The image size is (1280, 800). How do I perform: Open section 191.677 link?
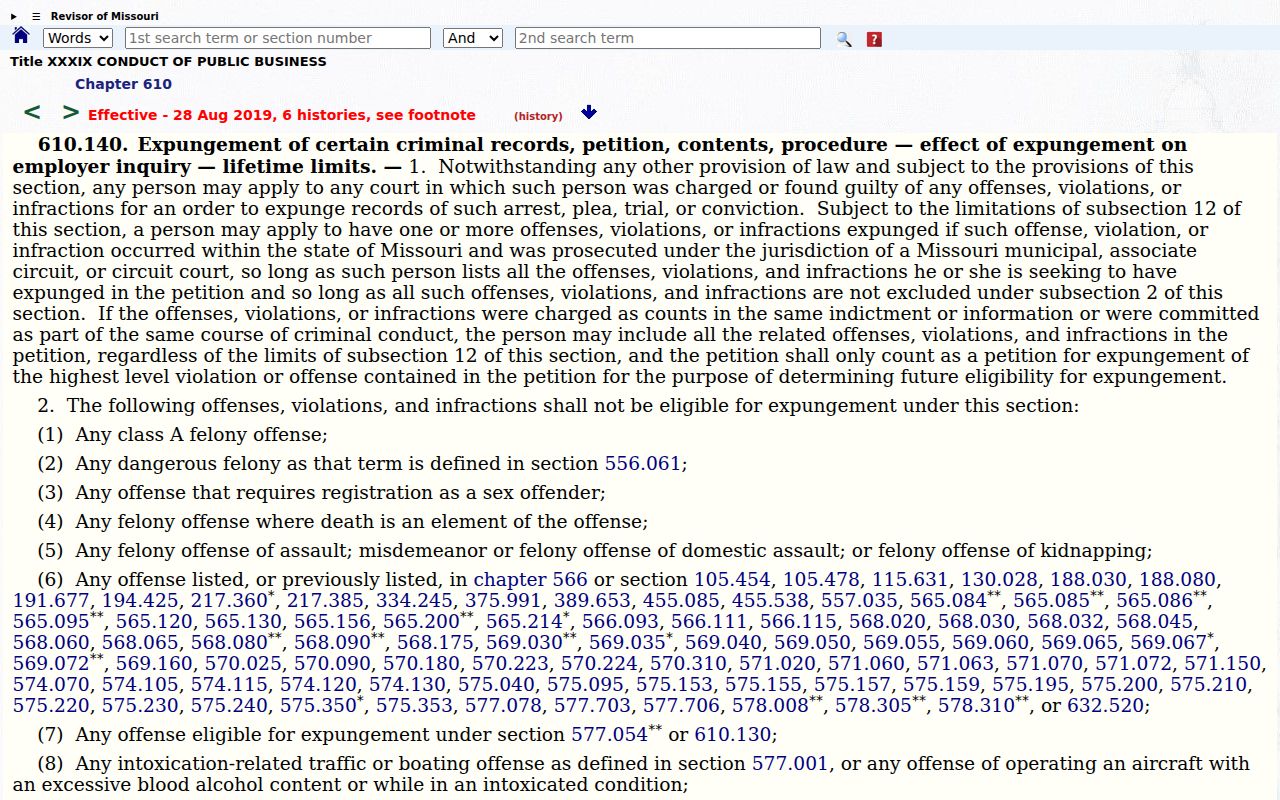[x=51, y=601]
